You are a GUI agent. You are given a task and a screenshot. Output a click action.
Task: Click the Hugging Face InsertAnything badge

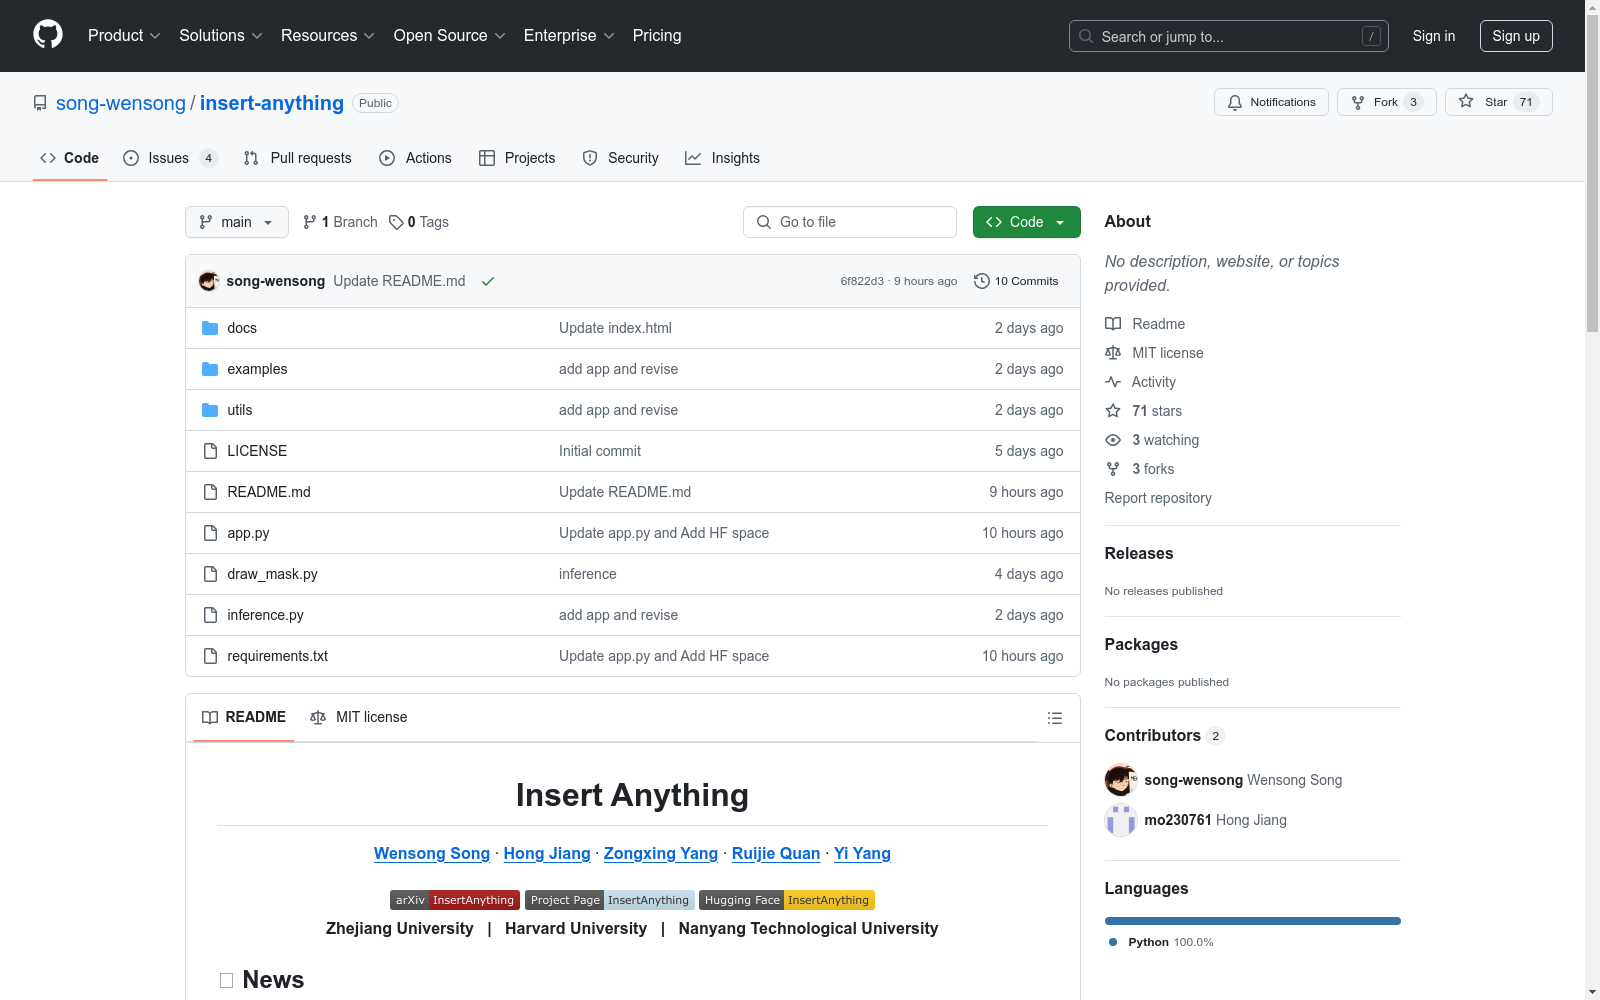coord(787,900)
